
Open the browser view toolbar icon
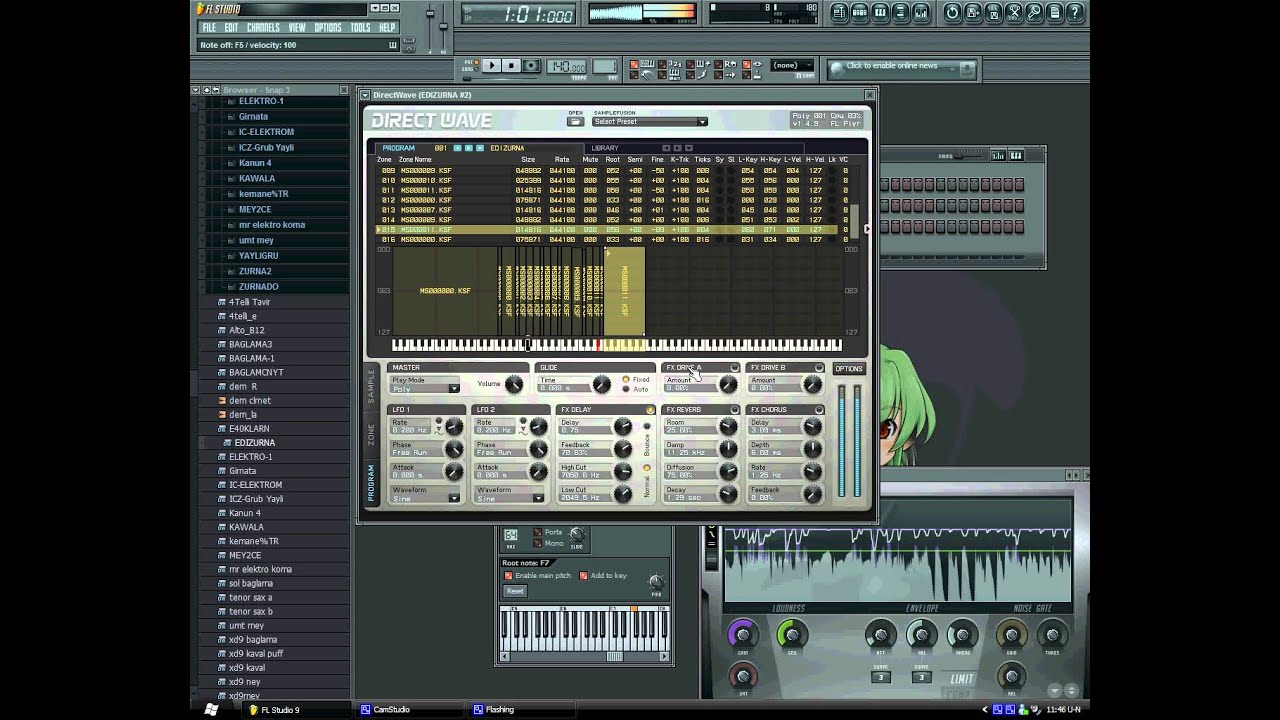[900, 13]
